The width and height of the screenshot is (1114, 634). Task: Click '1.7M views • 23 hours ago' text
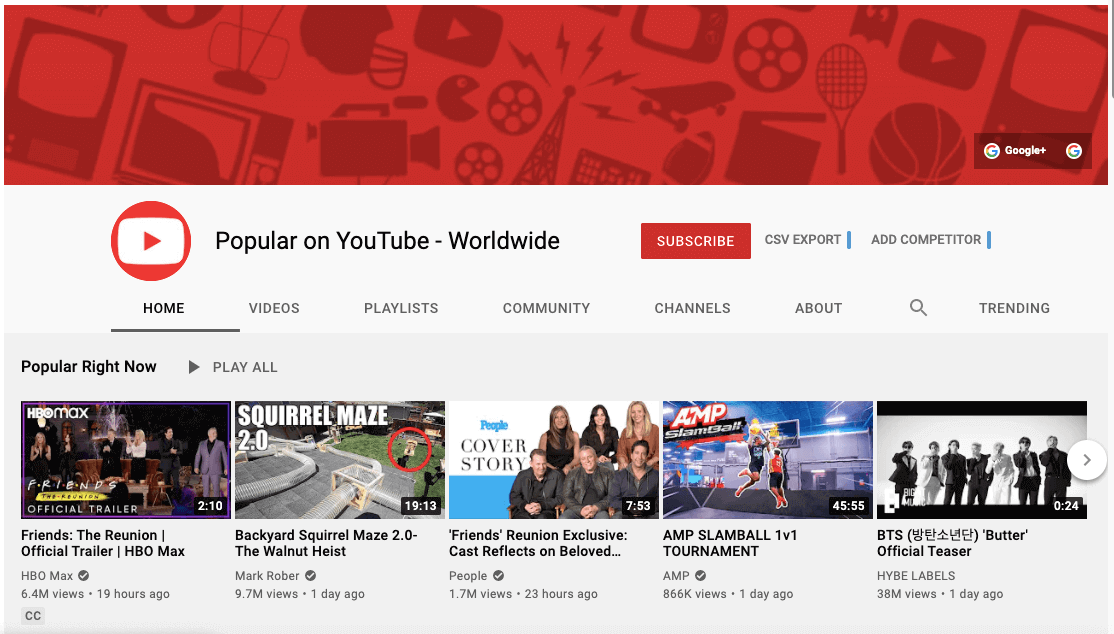point(523,593)
